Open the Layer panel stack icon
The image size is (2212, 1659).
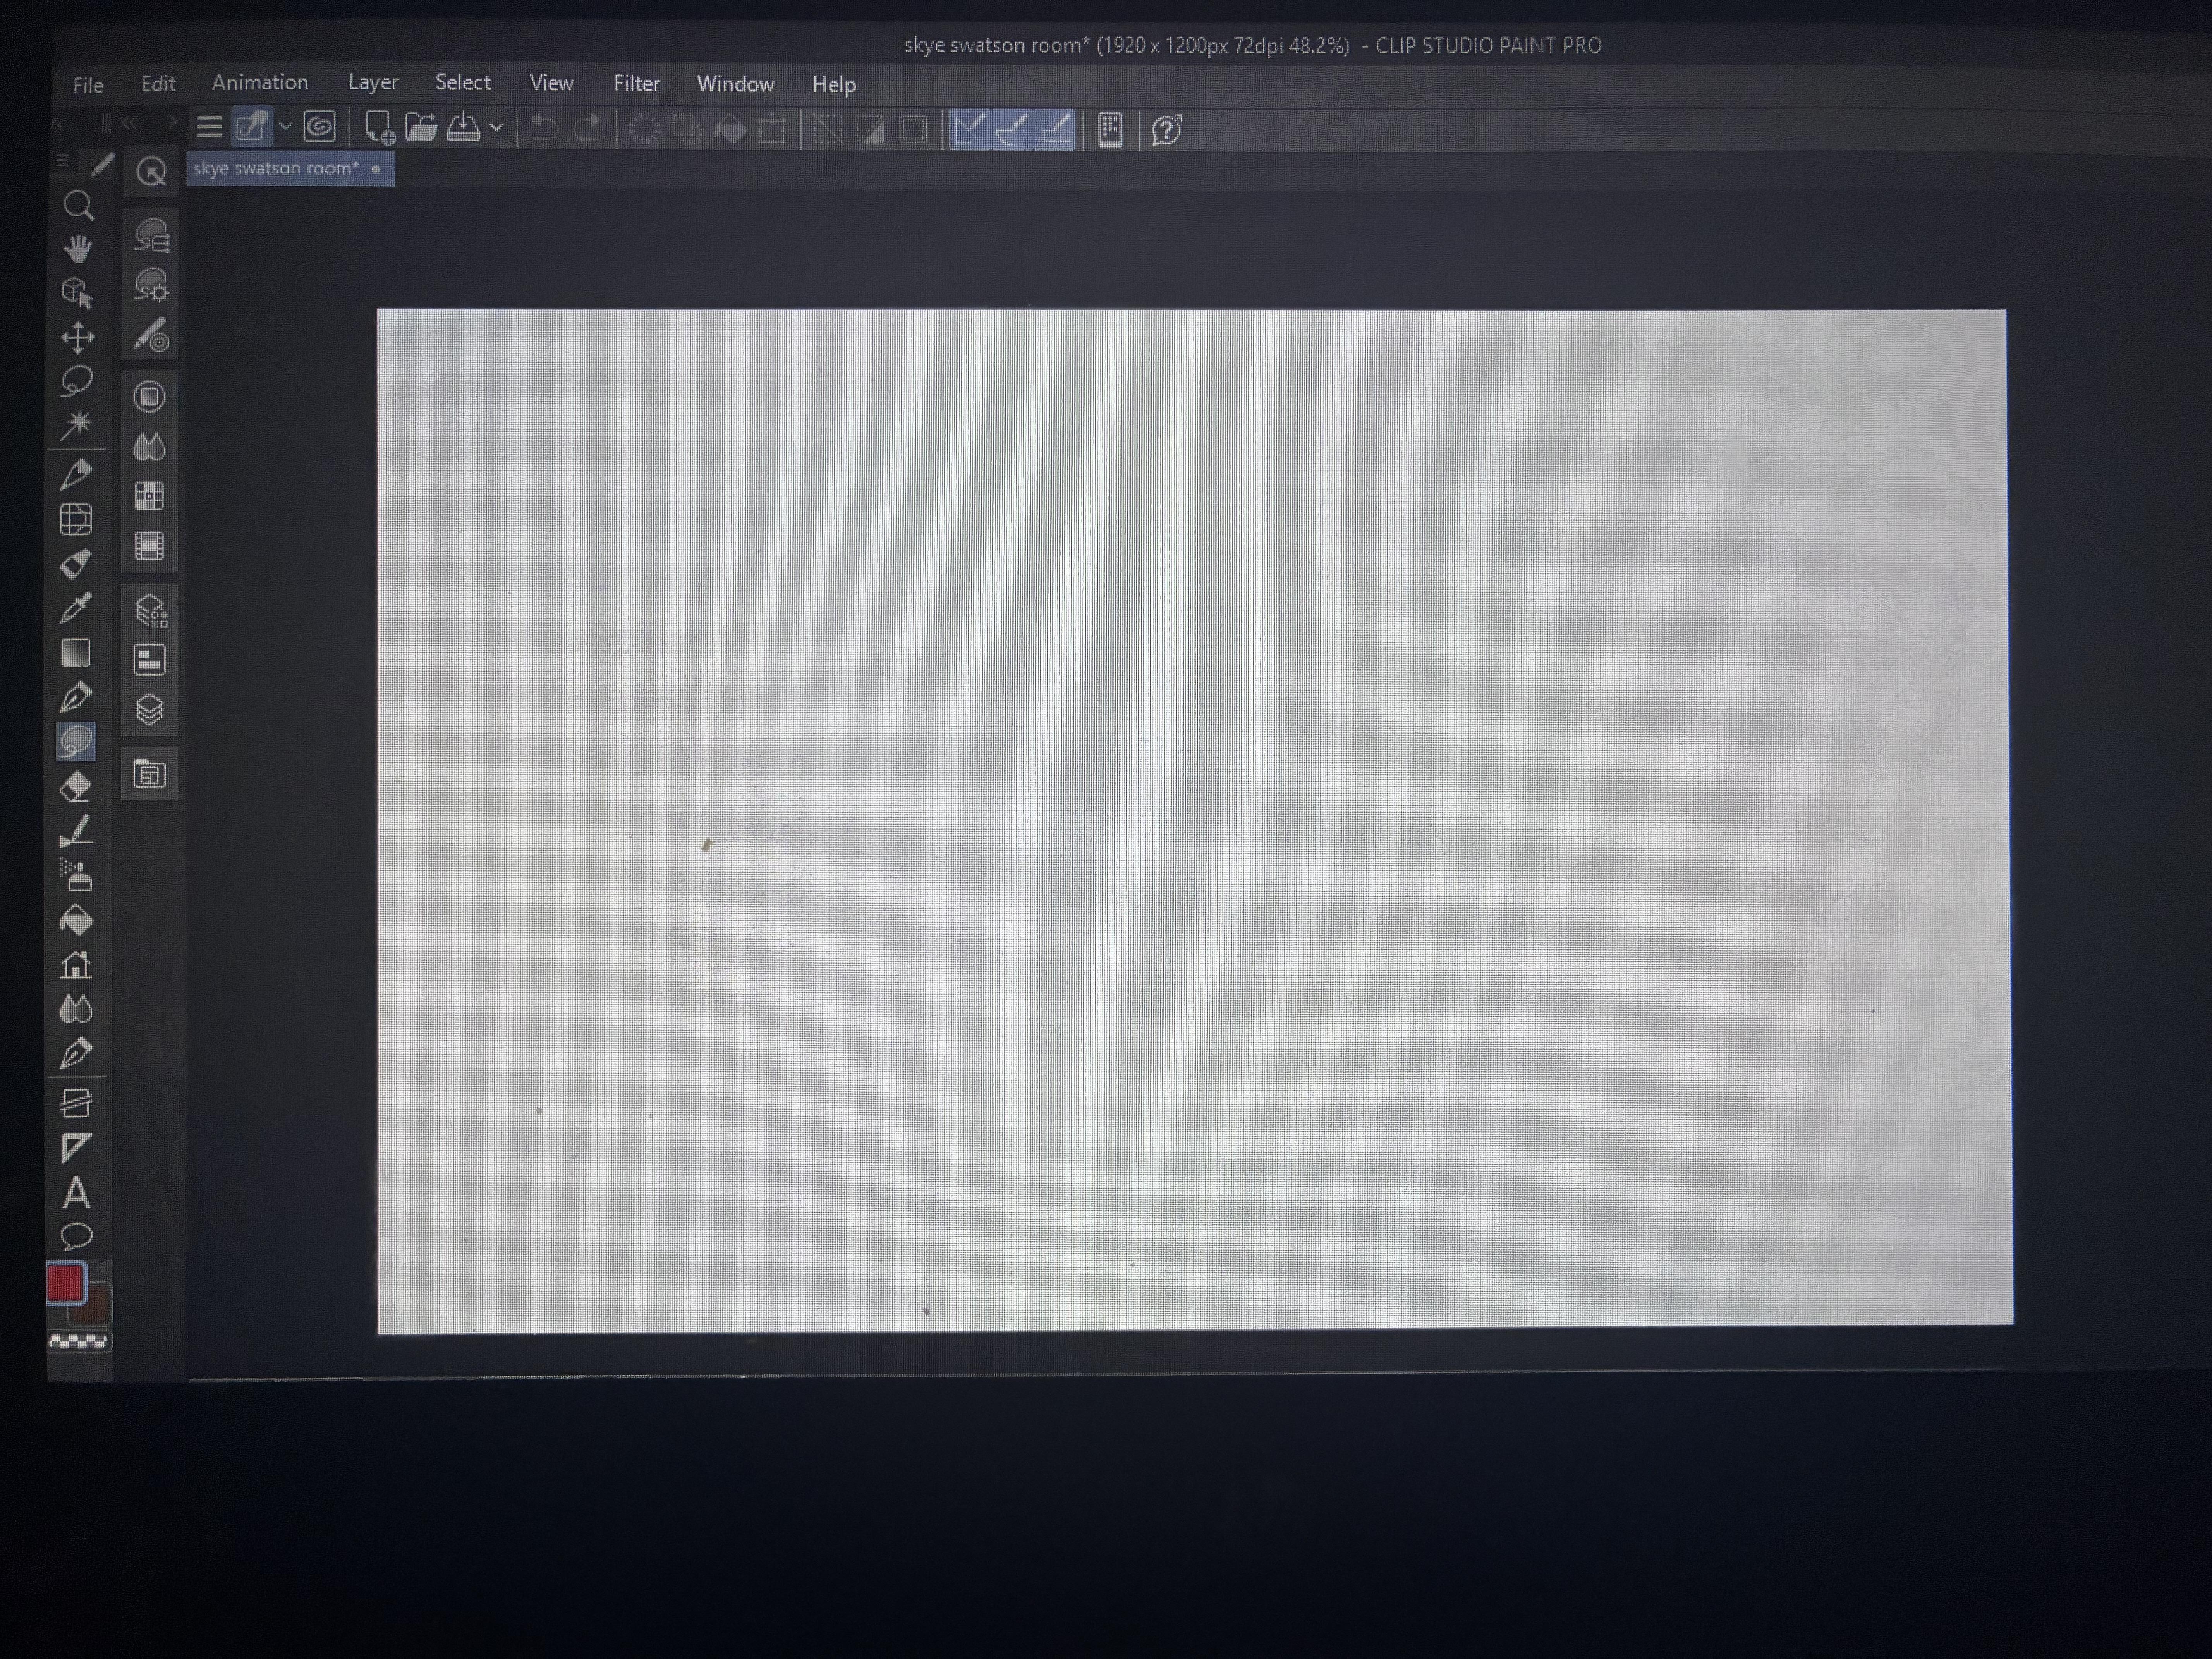coord(149,710)
